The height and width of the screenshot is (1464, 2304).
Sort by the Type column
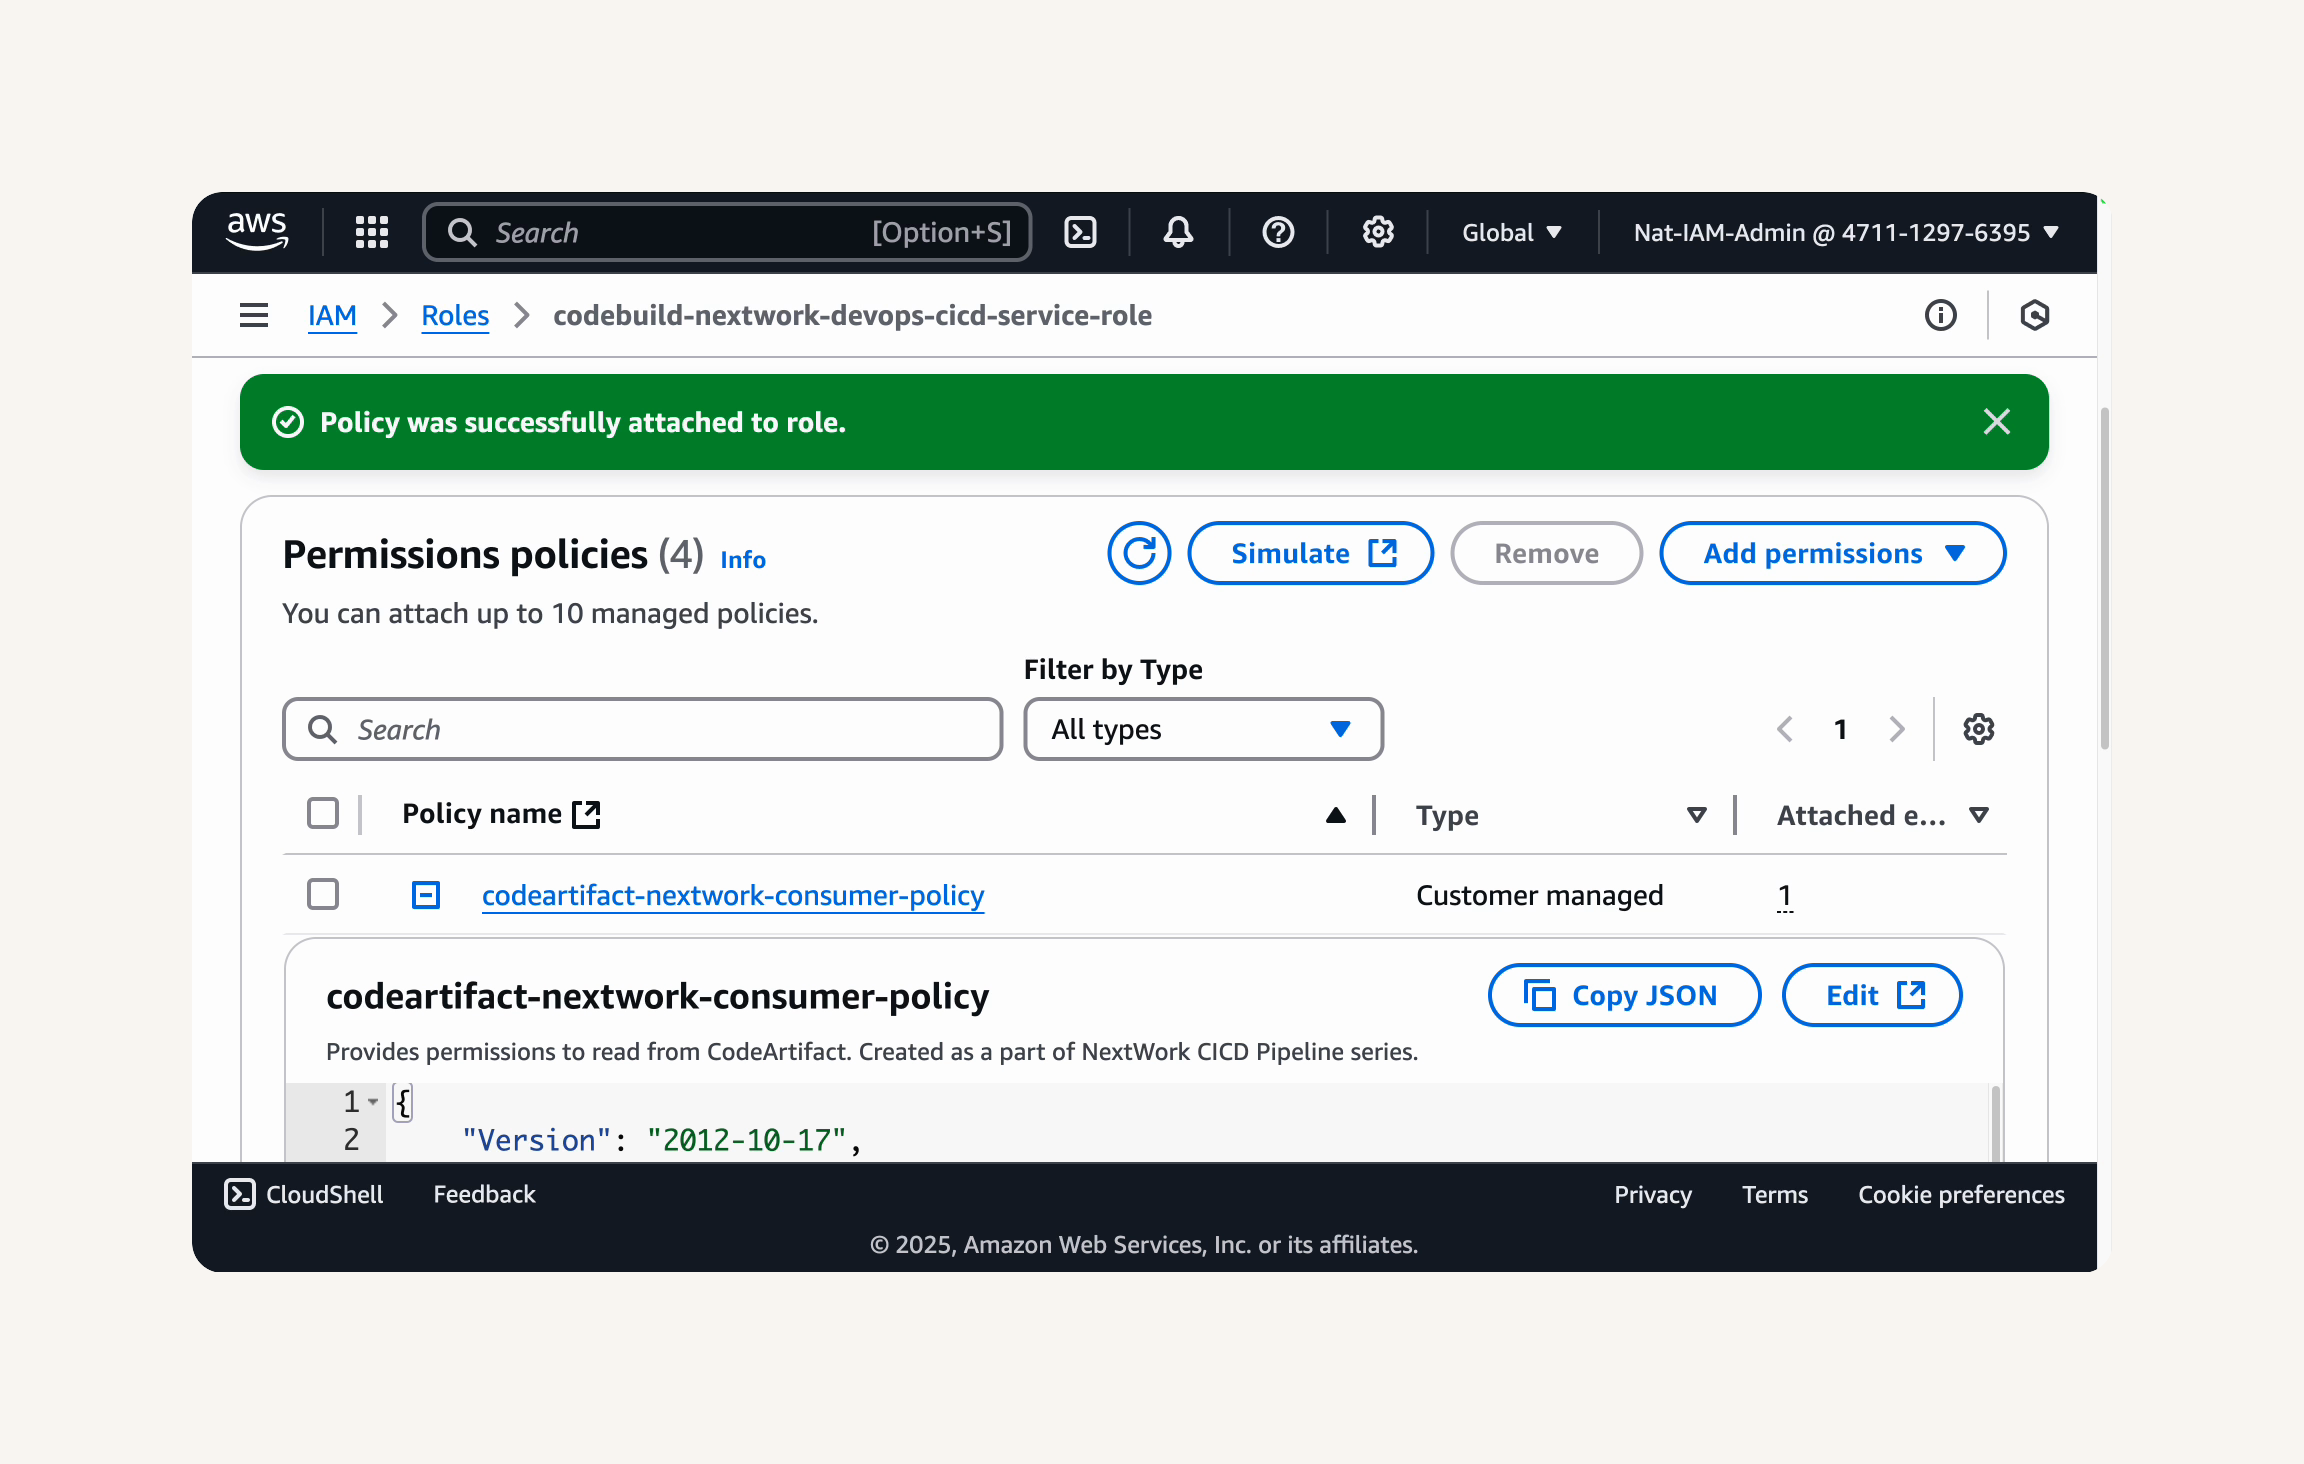1696,815
